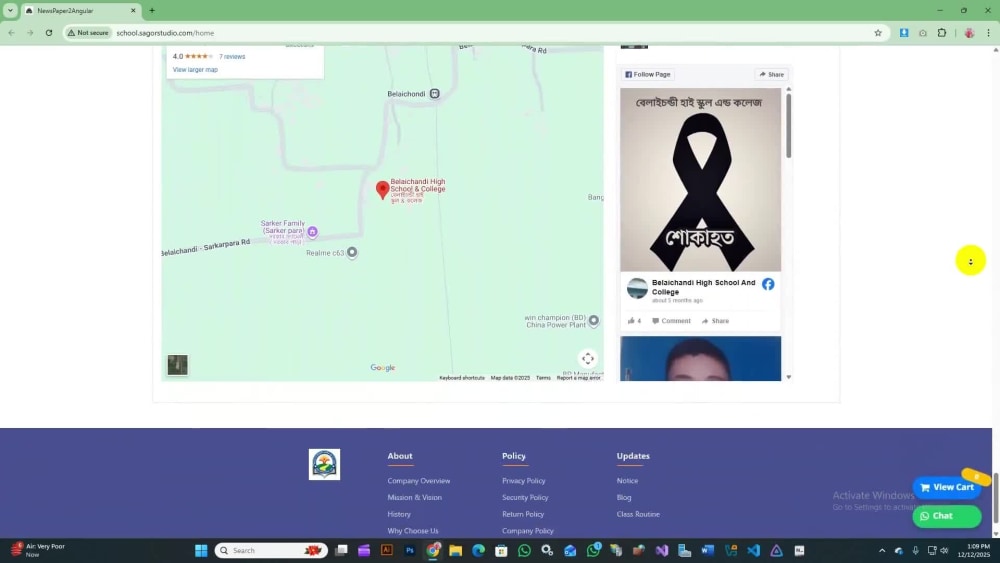Click the Facebook Follow Page button
This screenshot has width=1000, height=563.
pyautogui.click(x=647, y=75)
